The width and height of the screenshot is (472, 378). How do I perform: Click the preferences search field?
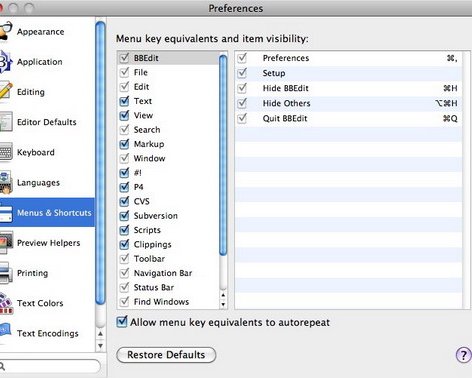[x=50, y=366]
